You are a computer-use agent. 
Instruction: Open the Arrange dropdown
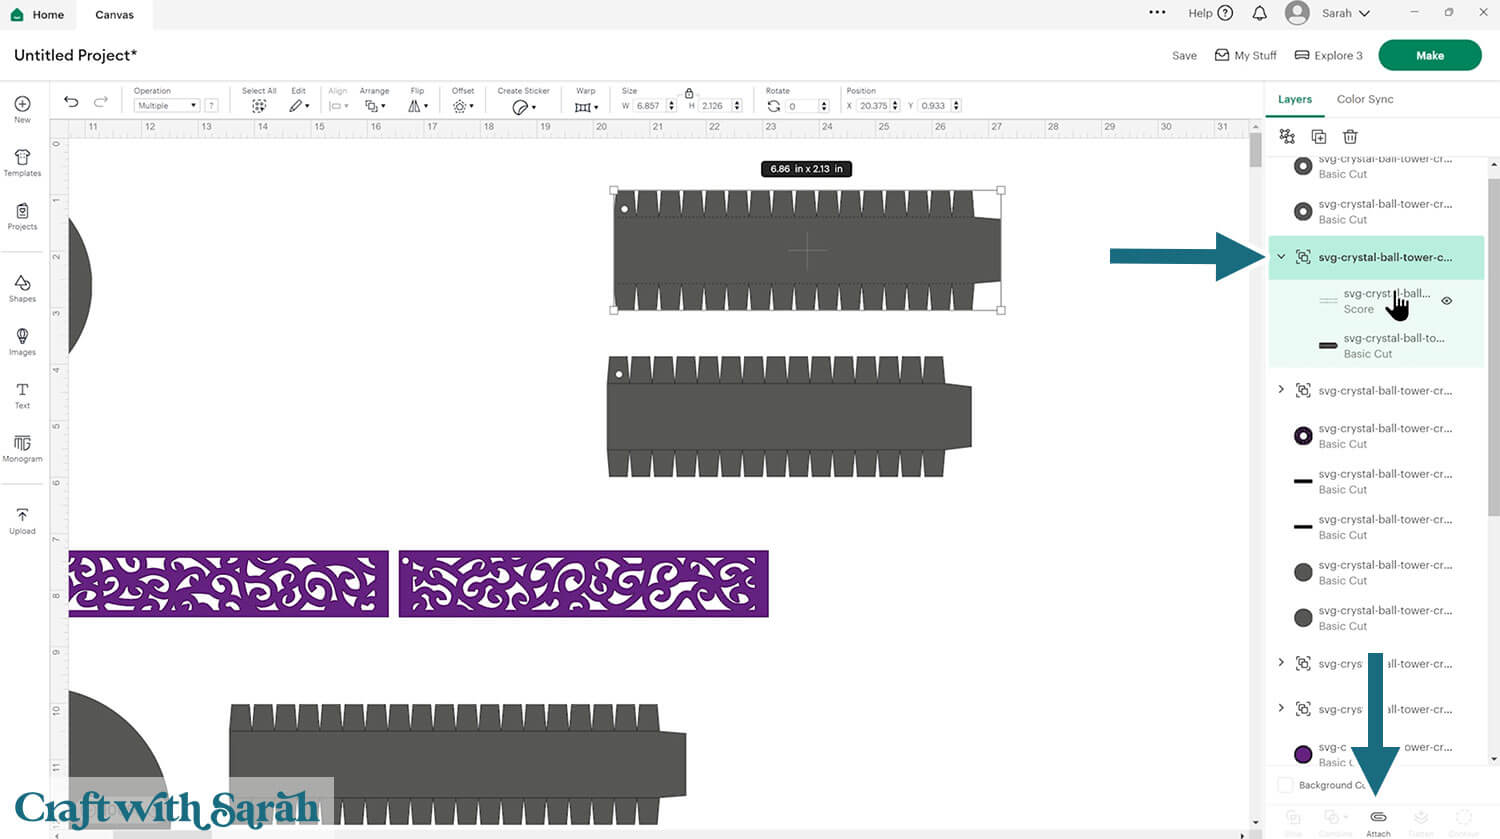375,106
